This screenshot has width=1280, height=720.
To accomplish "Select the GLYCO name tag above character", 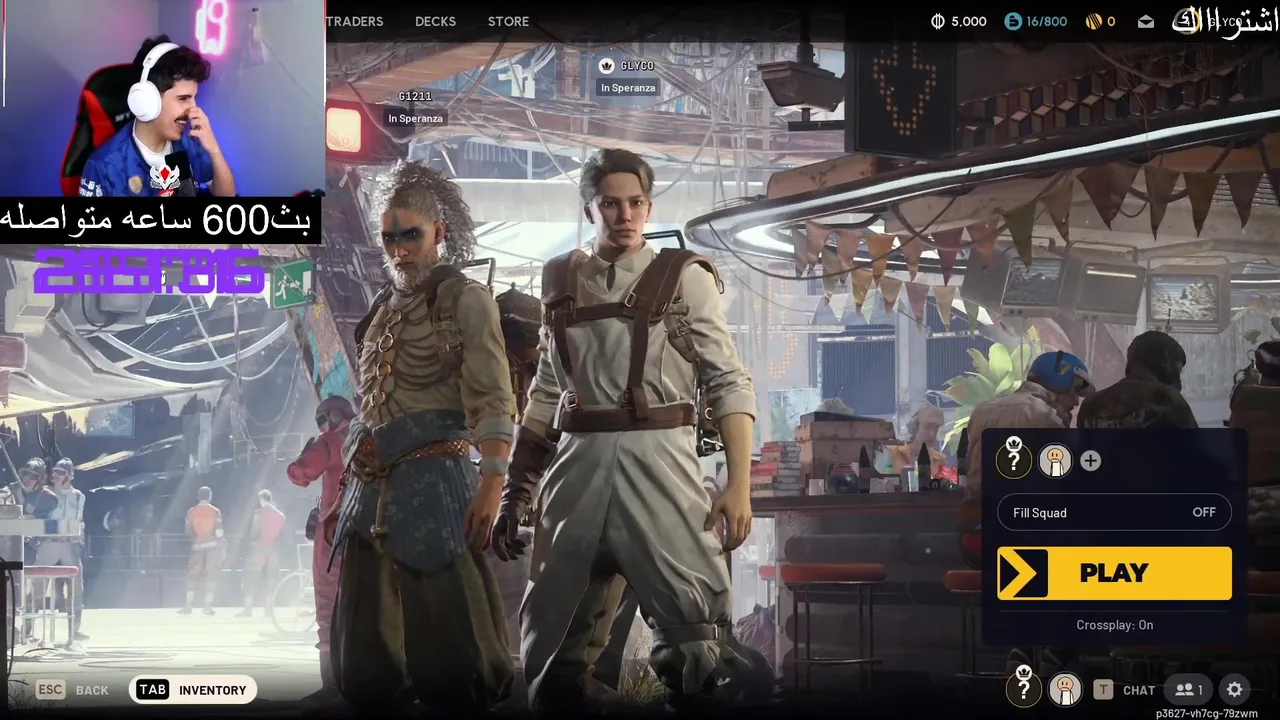I will click(637, 66).
